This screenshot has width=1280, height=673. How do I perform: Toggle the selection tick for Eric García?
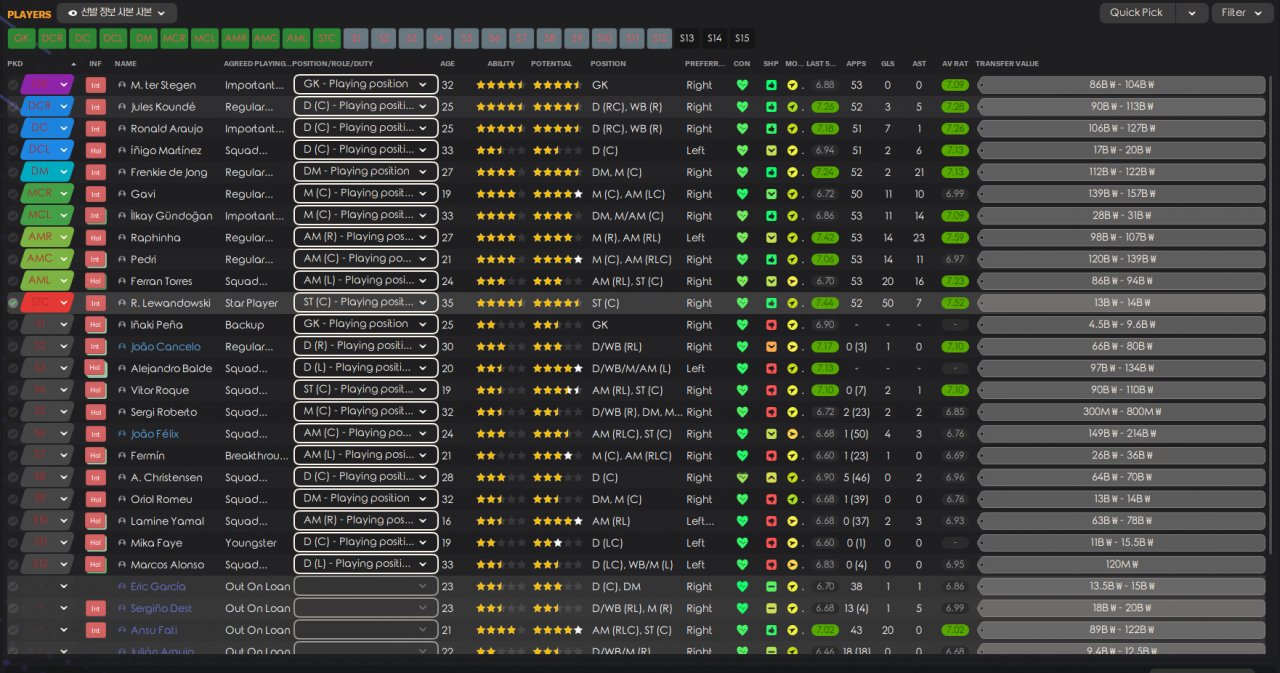click(x=12, y=586)
